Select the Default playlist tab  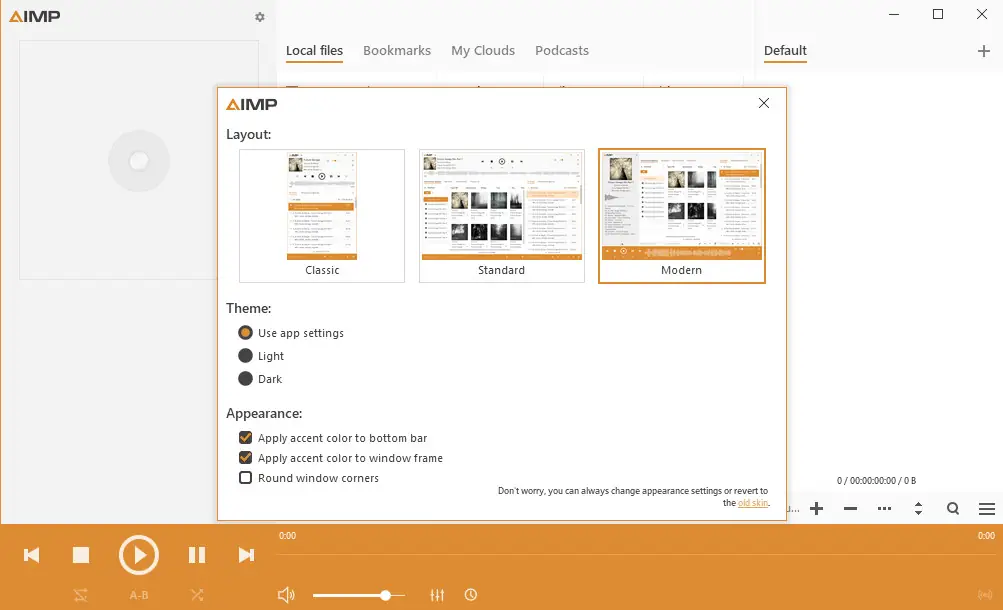click(785, 51)
